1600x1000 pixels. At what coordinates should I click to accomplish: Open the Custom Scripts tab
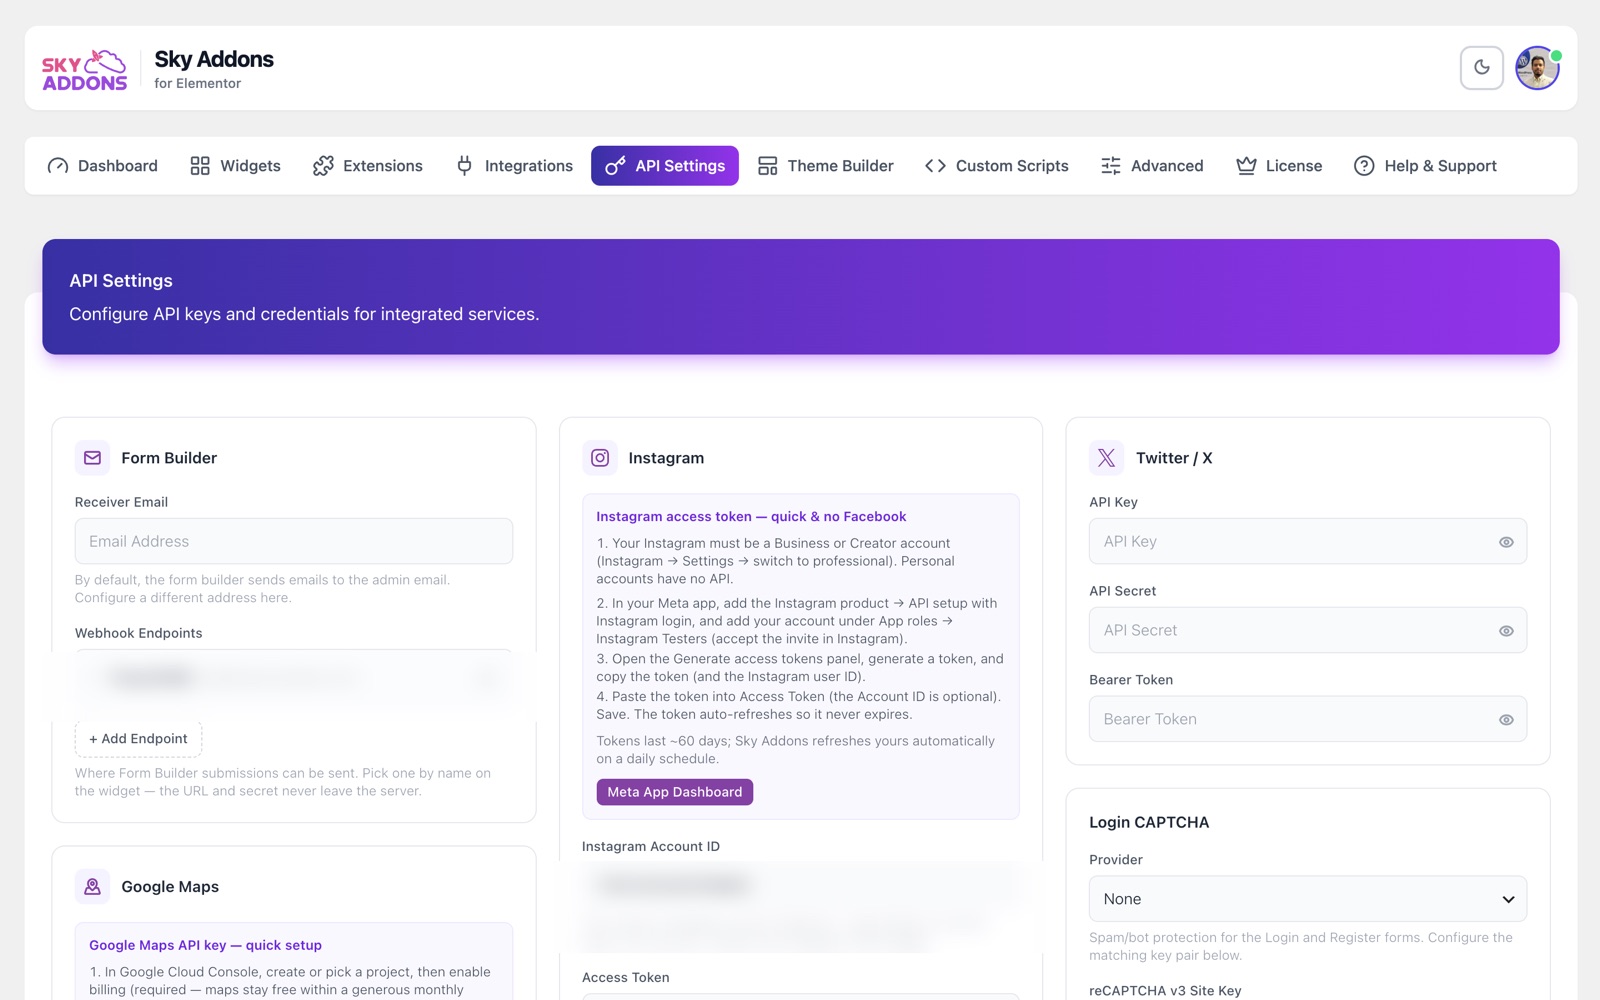click(x=997, y=166)
